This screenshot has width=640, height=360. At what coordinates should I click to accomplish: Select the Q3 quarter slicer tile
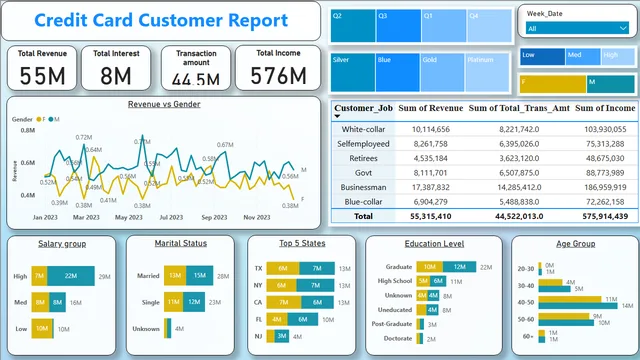click(398, 26)
